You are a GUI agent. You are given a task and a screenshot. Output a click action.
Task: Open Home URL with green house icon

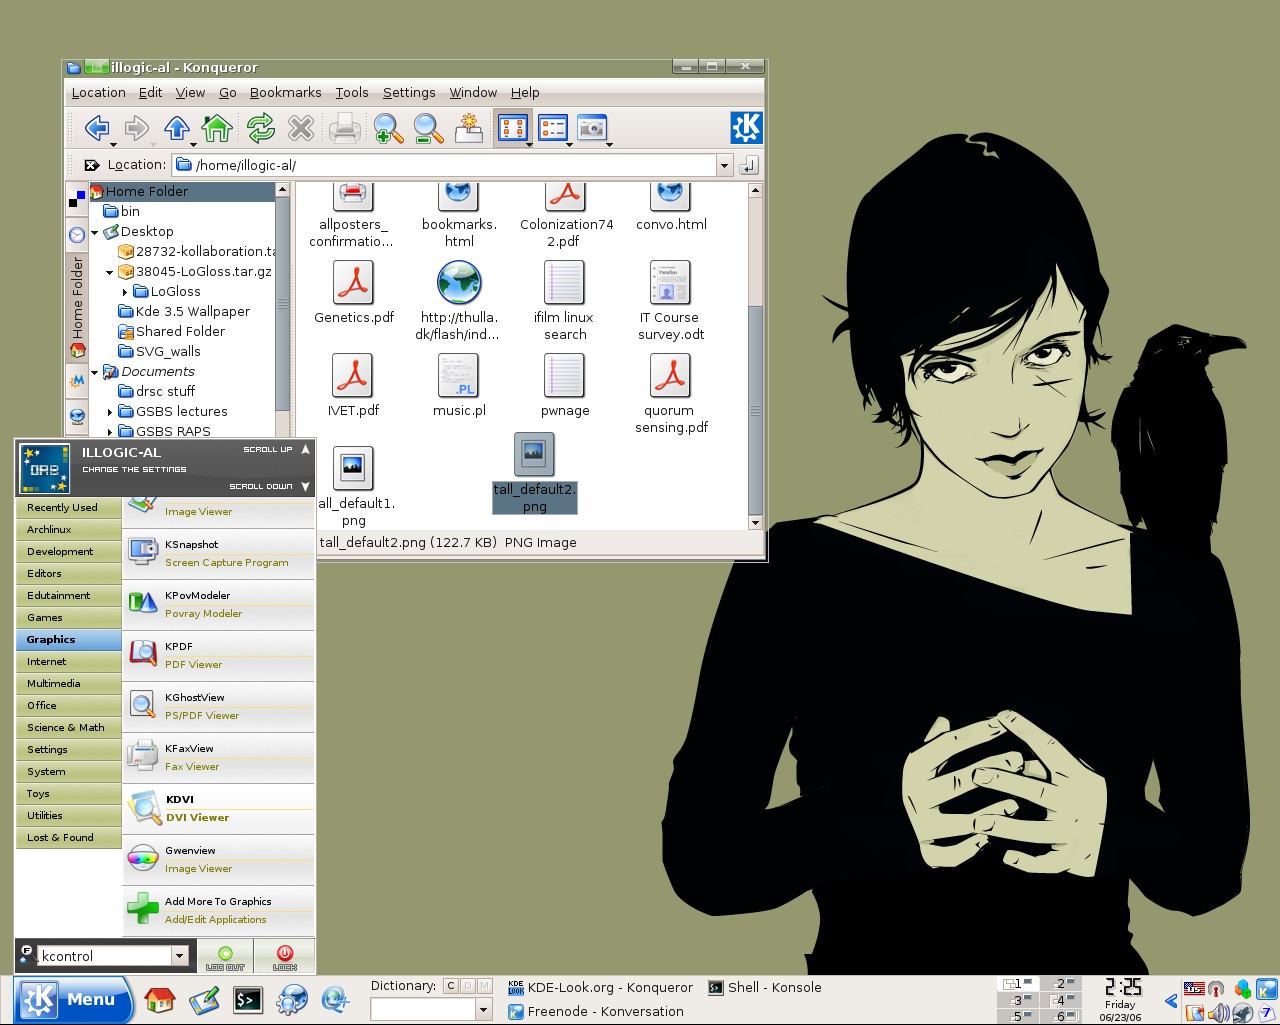click(217, 128)
